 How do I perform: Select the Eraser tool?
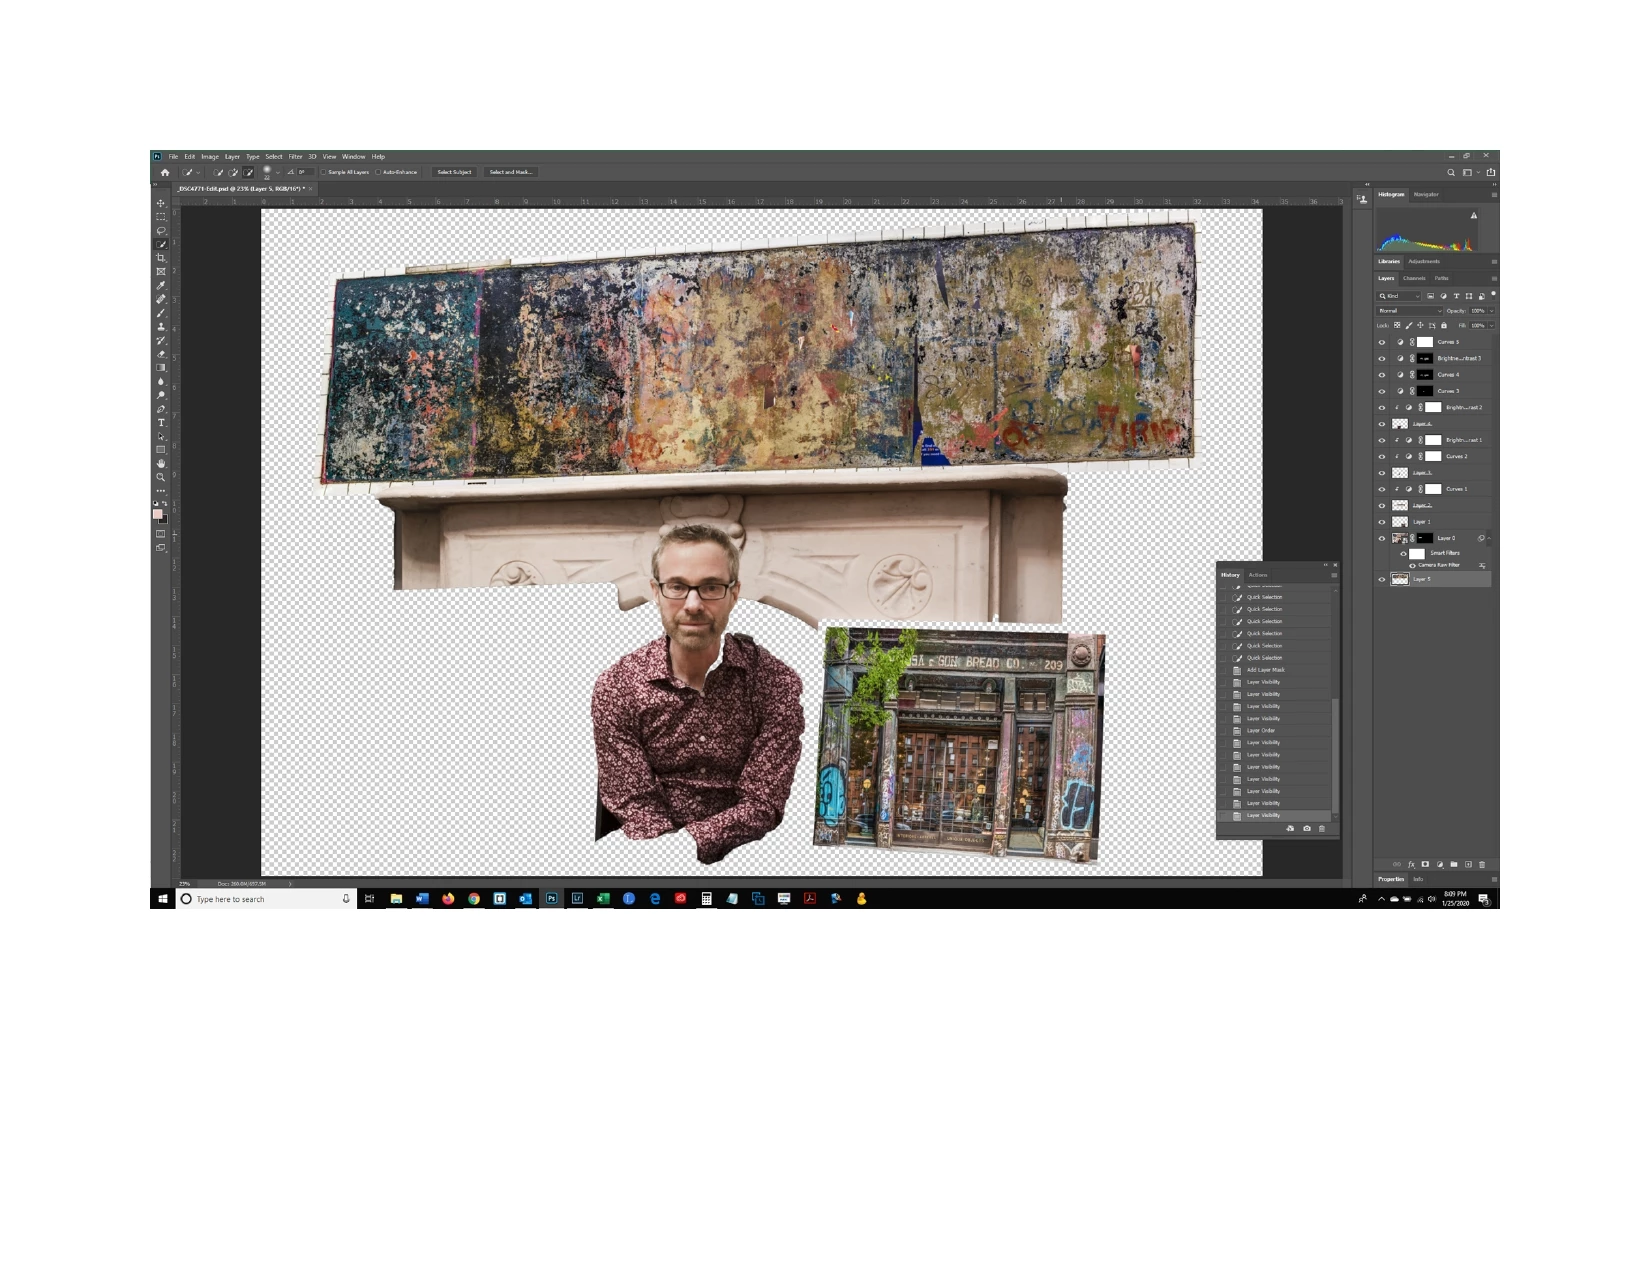click(x=161, y=354)
